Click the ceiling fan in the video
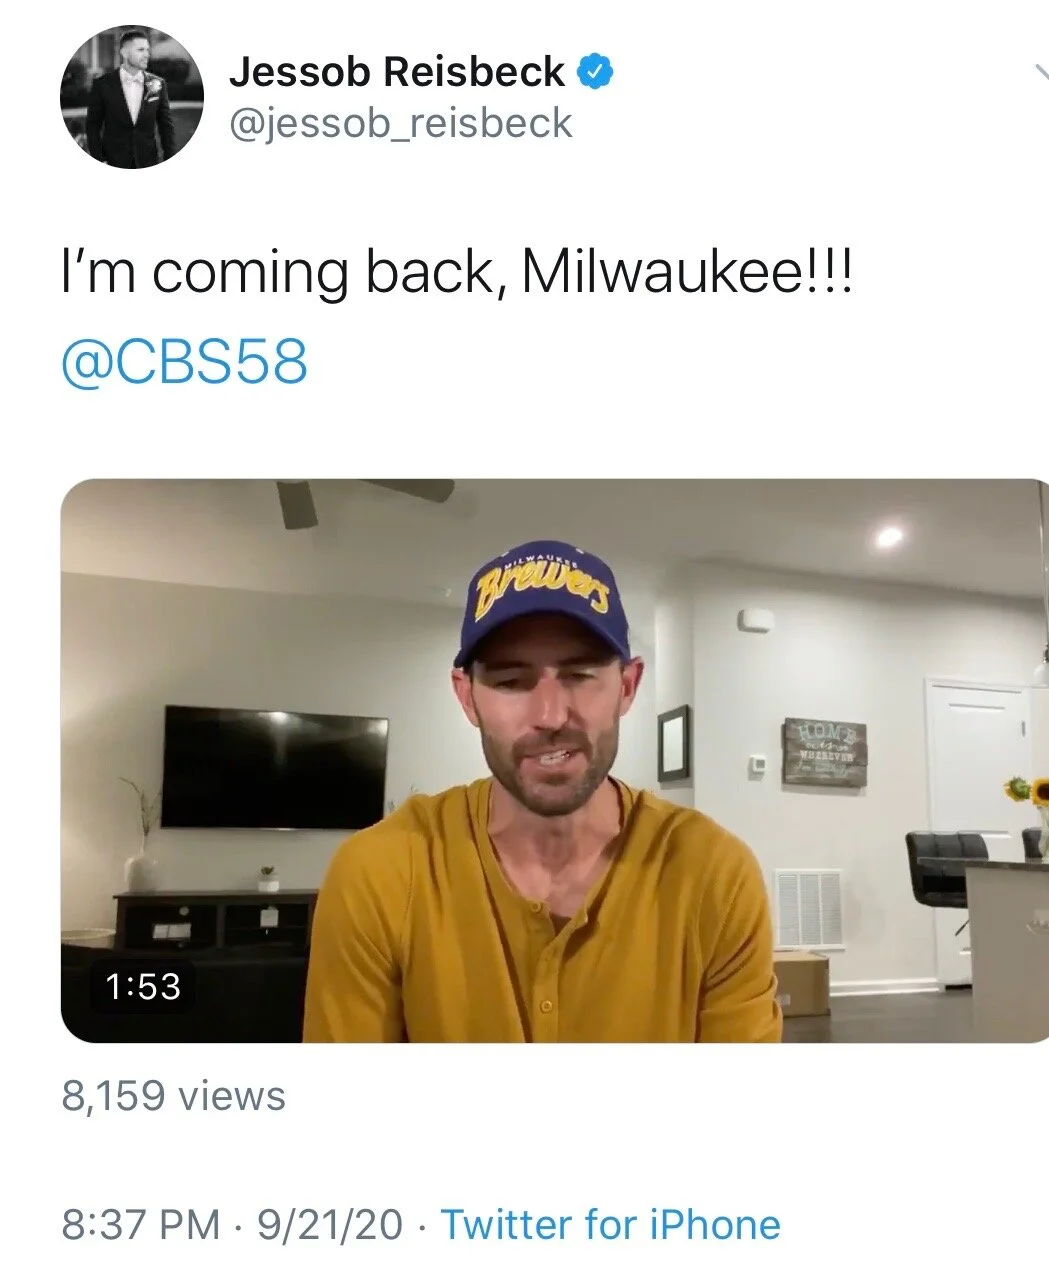 click(x=360, y=497)
